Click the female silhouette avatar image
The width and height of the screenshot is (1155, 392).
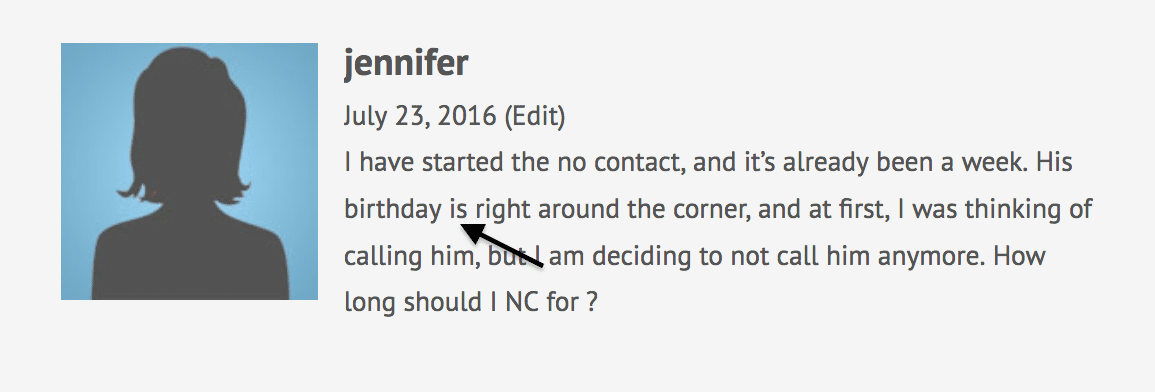(189, 171)
